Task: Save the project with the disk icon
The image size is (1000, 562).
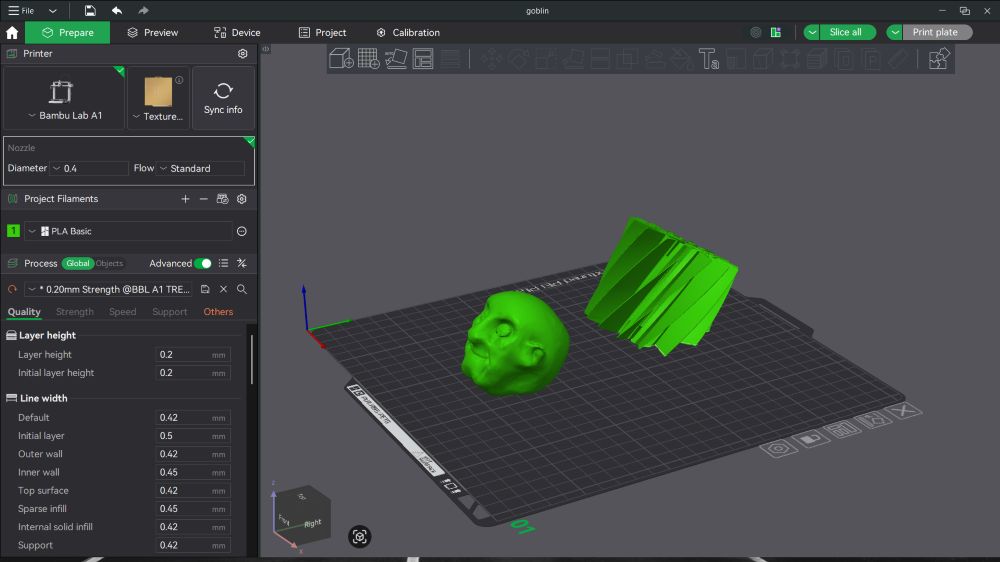Action: [90, 10]
